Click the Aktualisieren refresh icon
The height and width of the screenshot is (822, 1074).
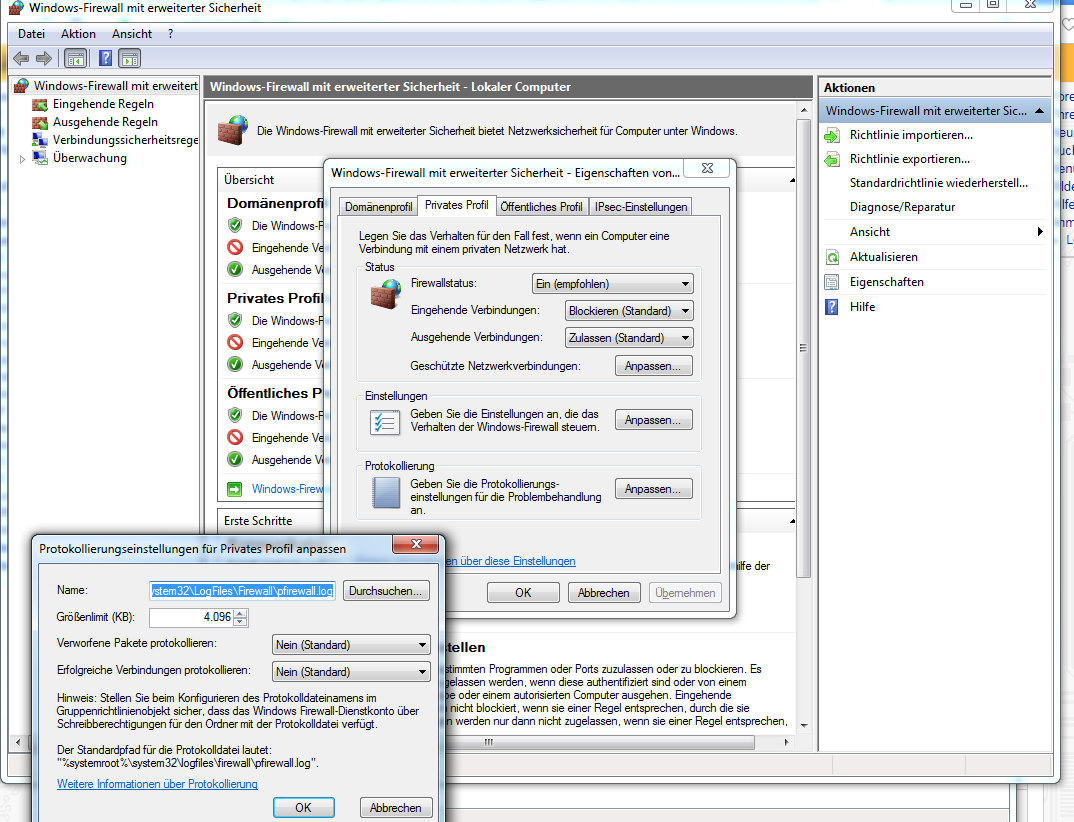[832, 258]
